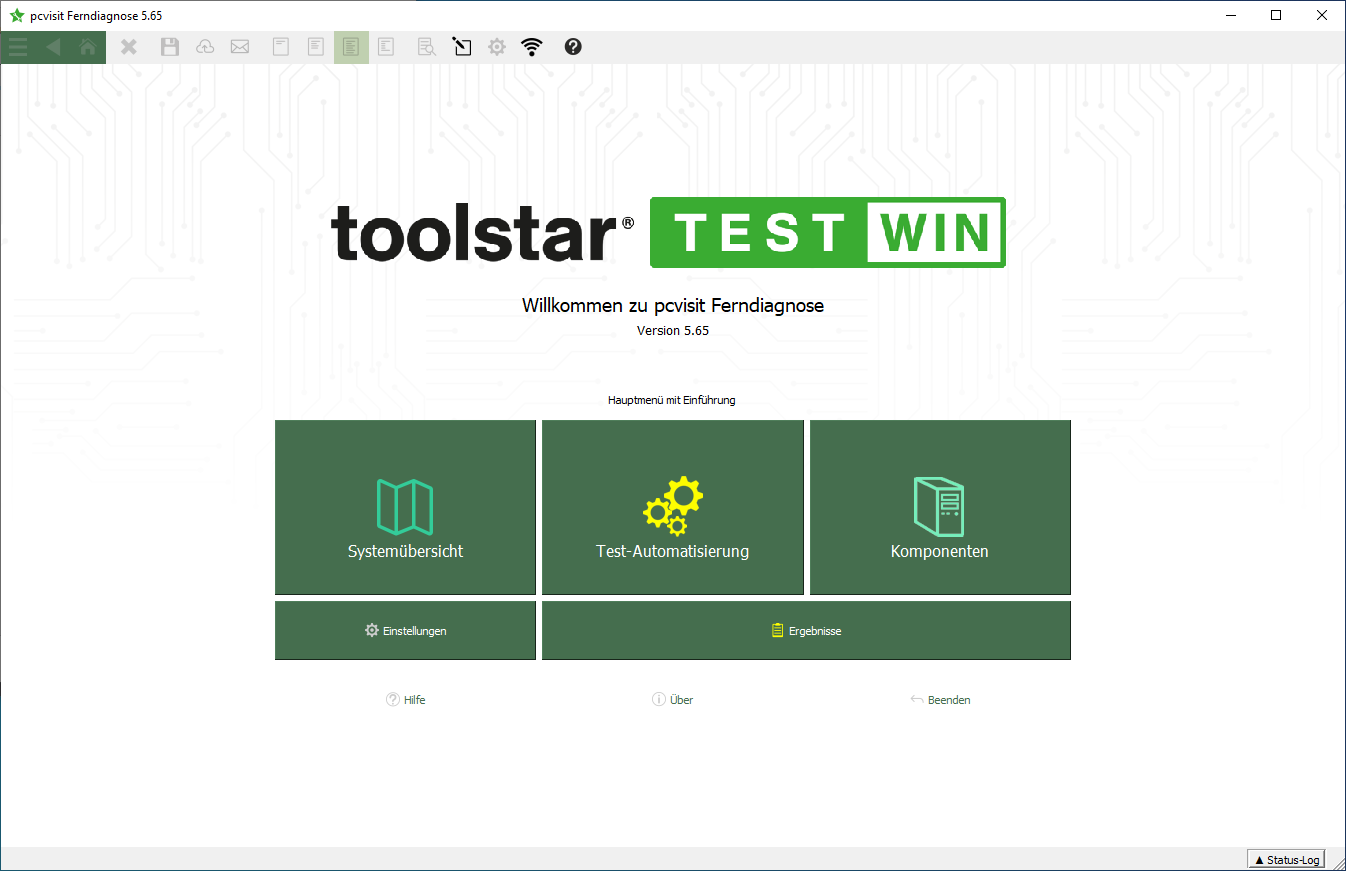Open the Ergebnisse results panel

[x=806, y=631]
